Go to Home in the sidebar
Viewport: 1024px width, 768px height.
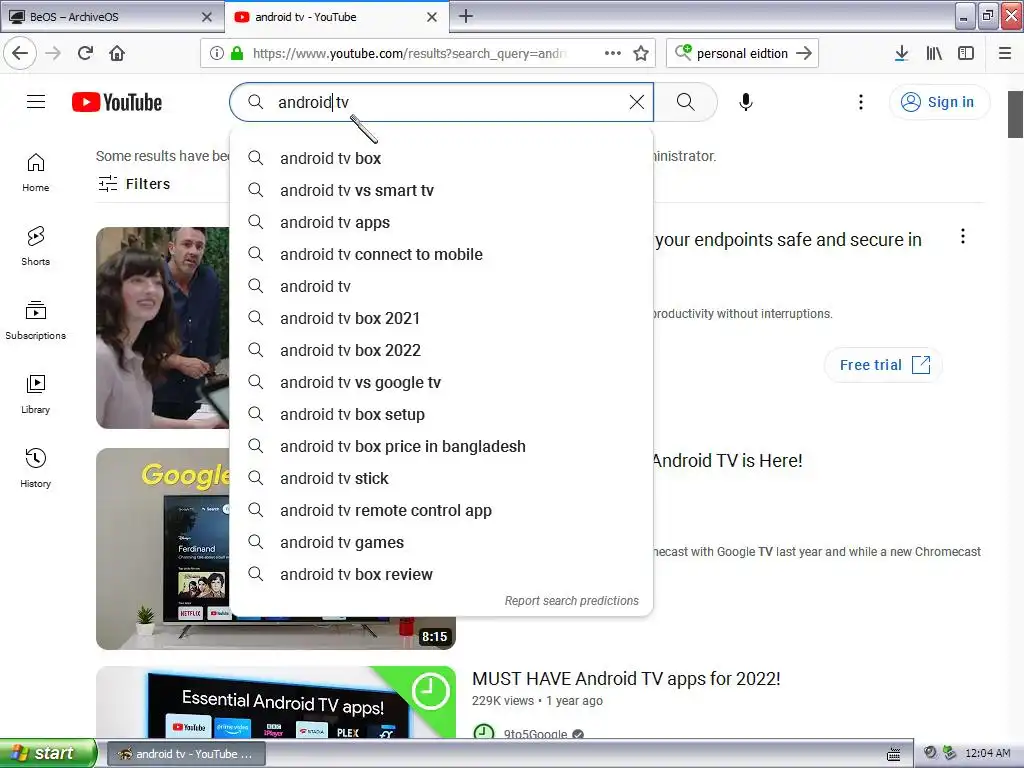click(x=35, y=172)
